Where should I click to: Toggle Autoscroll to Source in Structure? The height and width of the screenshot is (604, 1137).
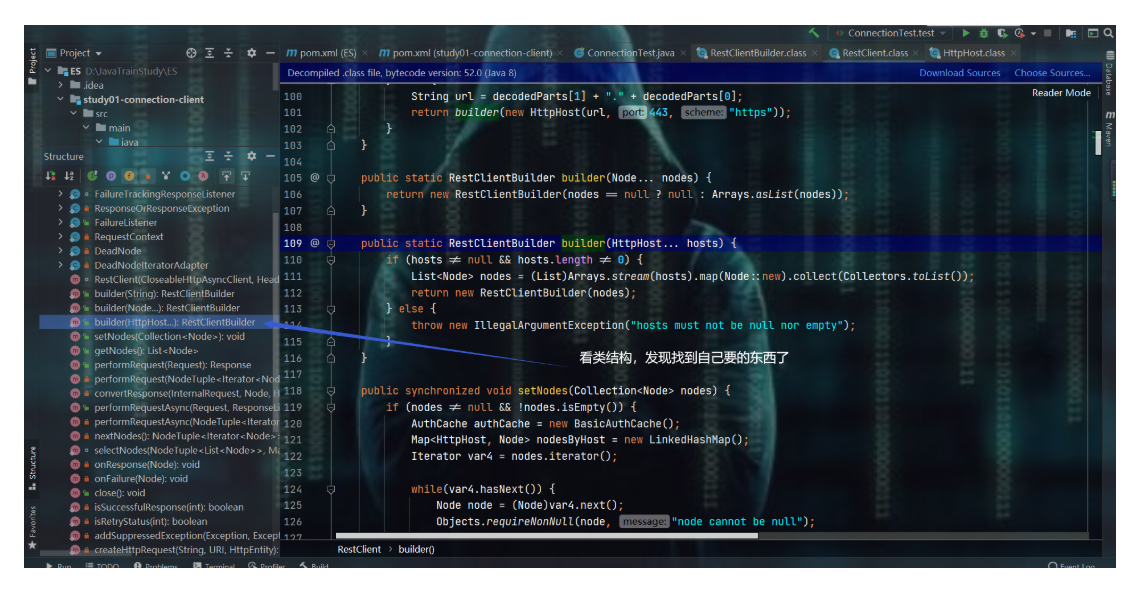[x=227, y=176]
